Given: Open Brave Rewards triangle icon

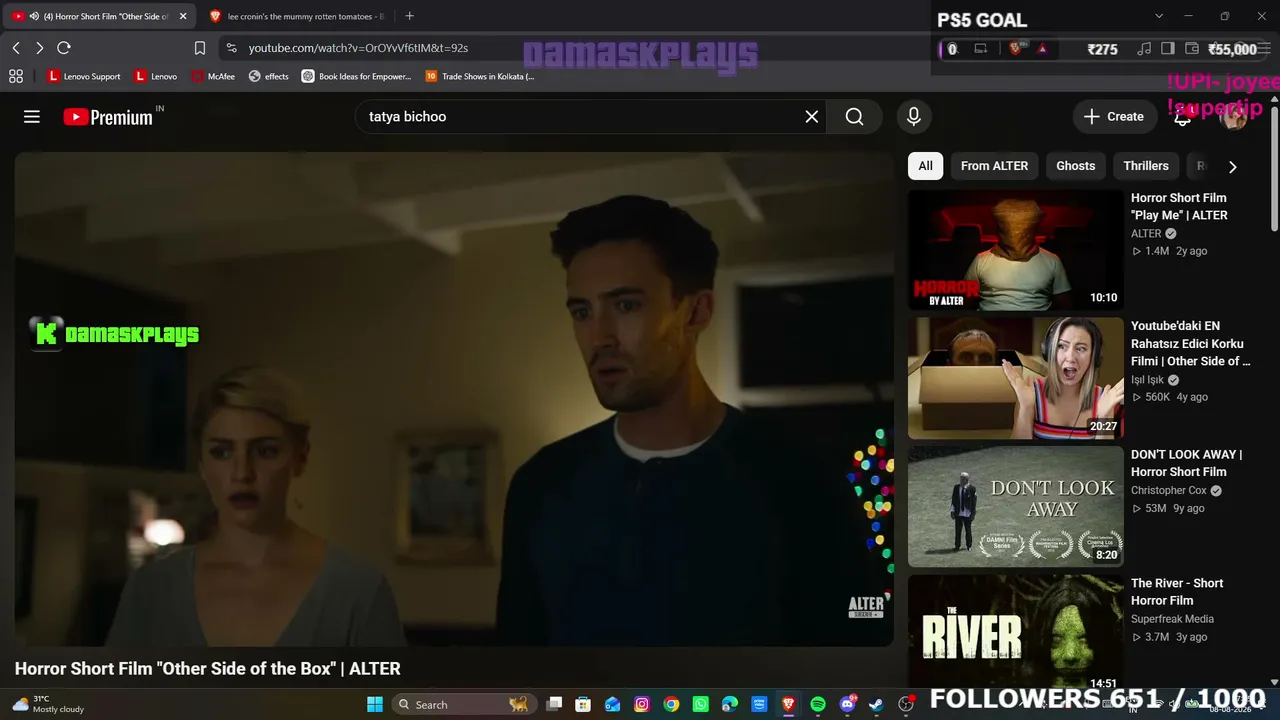Looking at the screenshot, I should tap(1043, 48).
